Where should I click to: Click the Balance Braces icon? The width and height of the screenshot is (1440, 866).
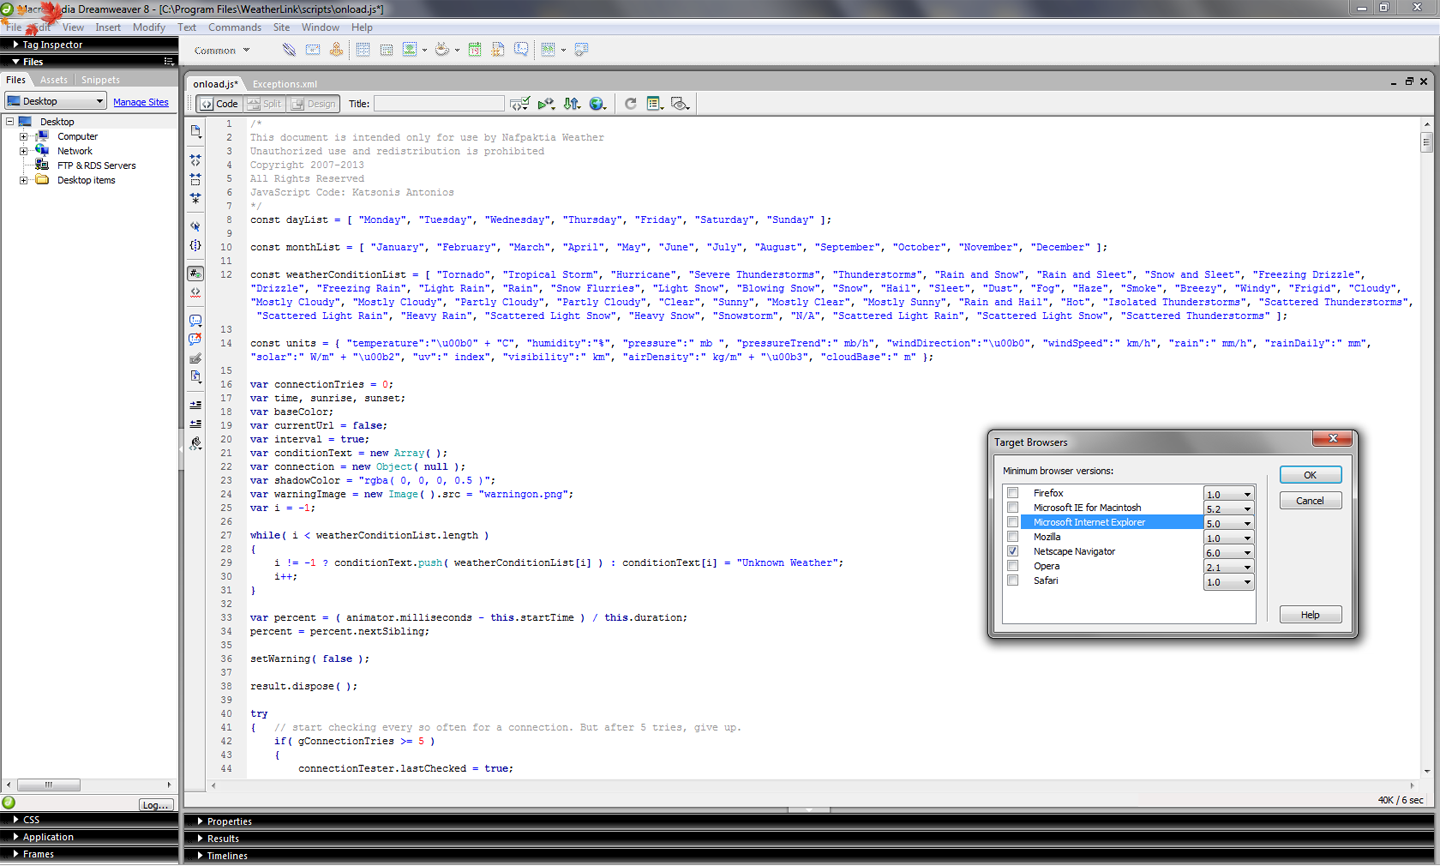coord(195,245)
